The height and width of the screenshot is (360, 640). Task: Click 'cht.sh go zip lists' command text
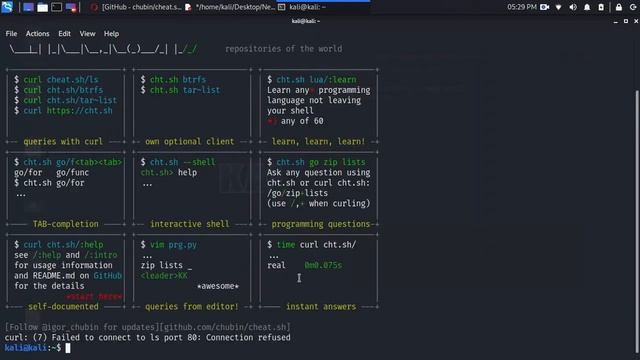321,162
